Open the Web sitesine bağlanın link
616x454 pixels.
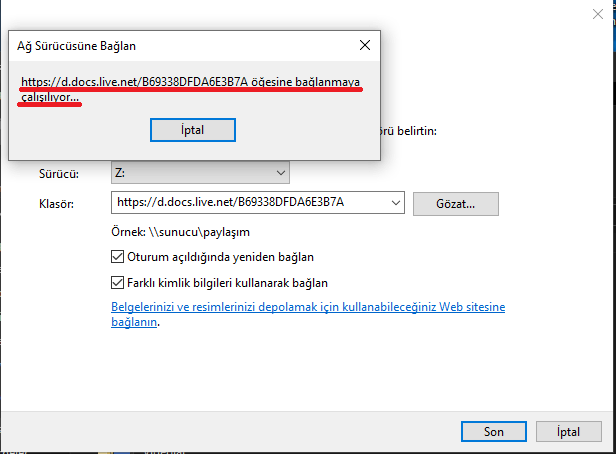tap(308, 314)
